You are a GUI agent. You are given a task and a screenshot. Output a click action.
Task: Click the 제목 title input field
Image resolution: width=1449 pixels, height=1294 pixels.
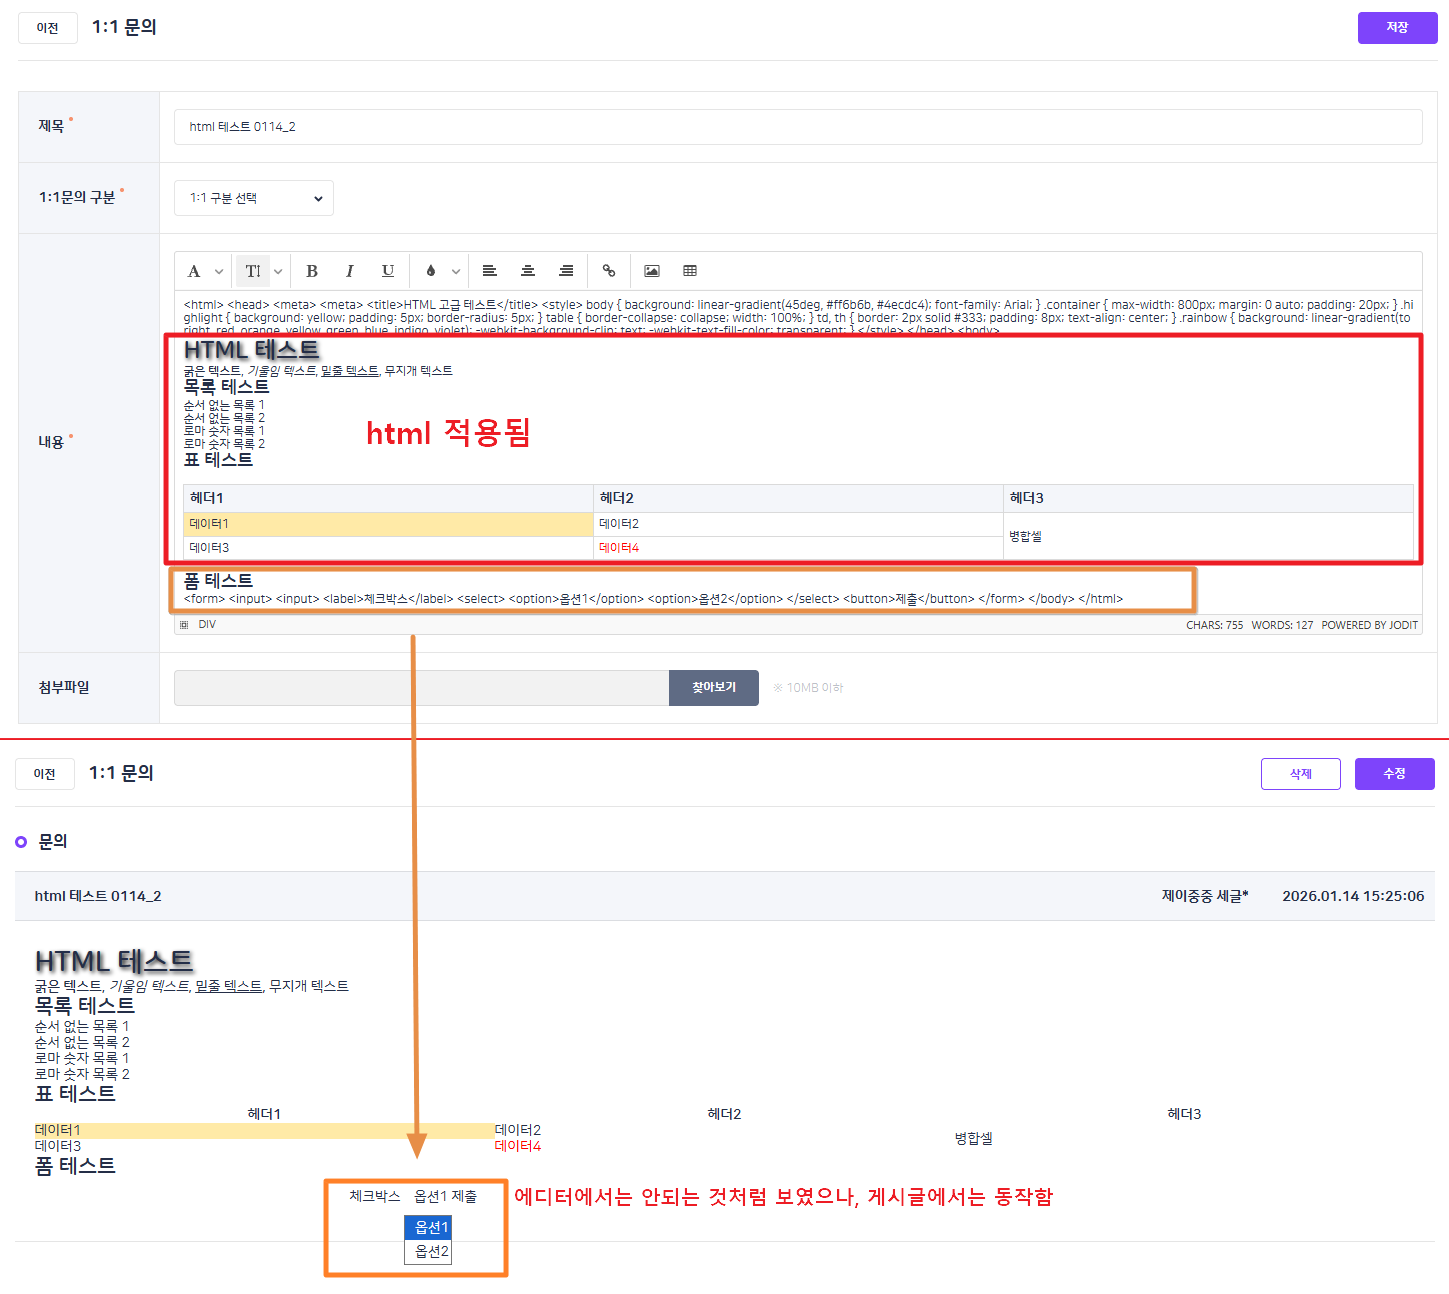(798, 127)
